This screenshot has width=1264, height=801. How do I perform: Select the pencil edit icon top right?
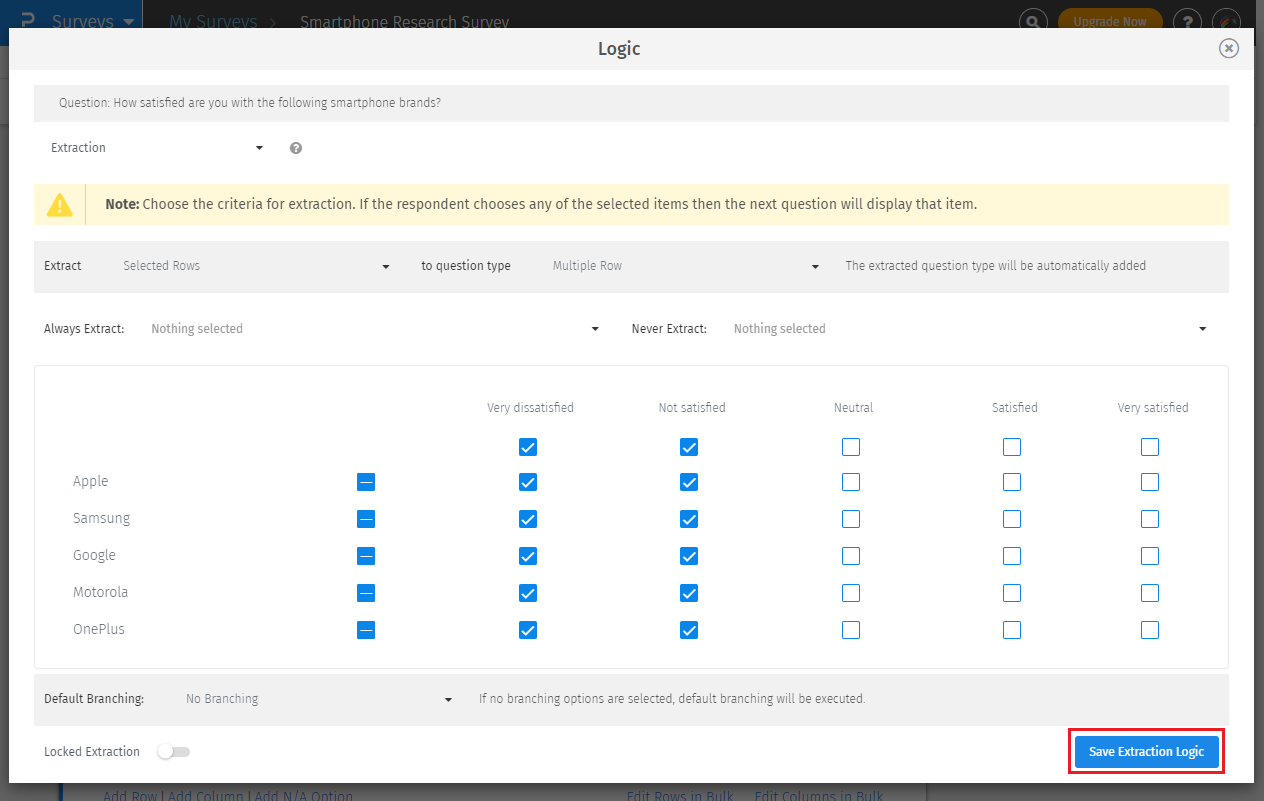[x=1228, y=19]
